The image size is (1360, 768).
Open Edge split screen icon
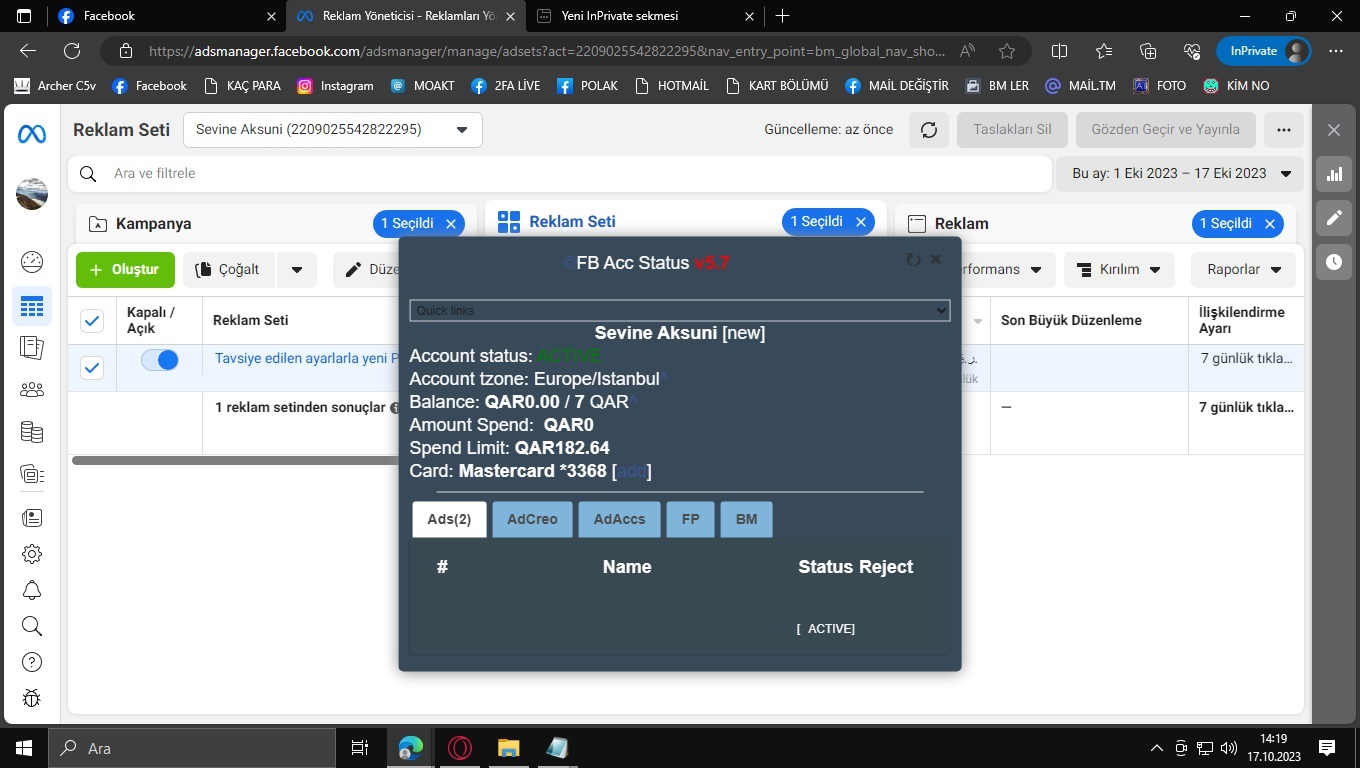[x=1060, y=51]
